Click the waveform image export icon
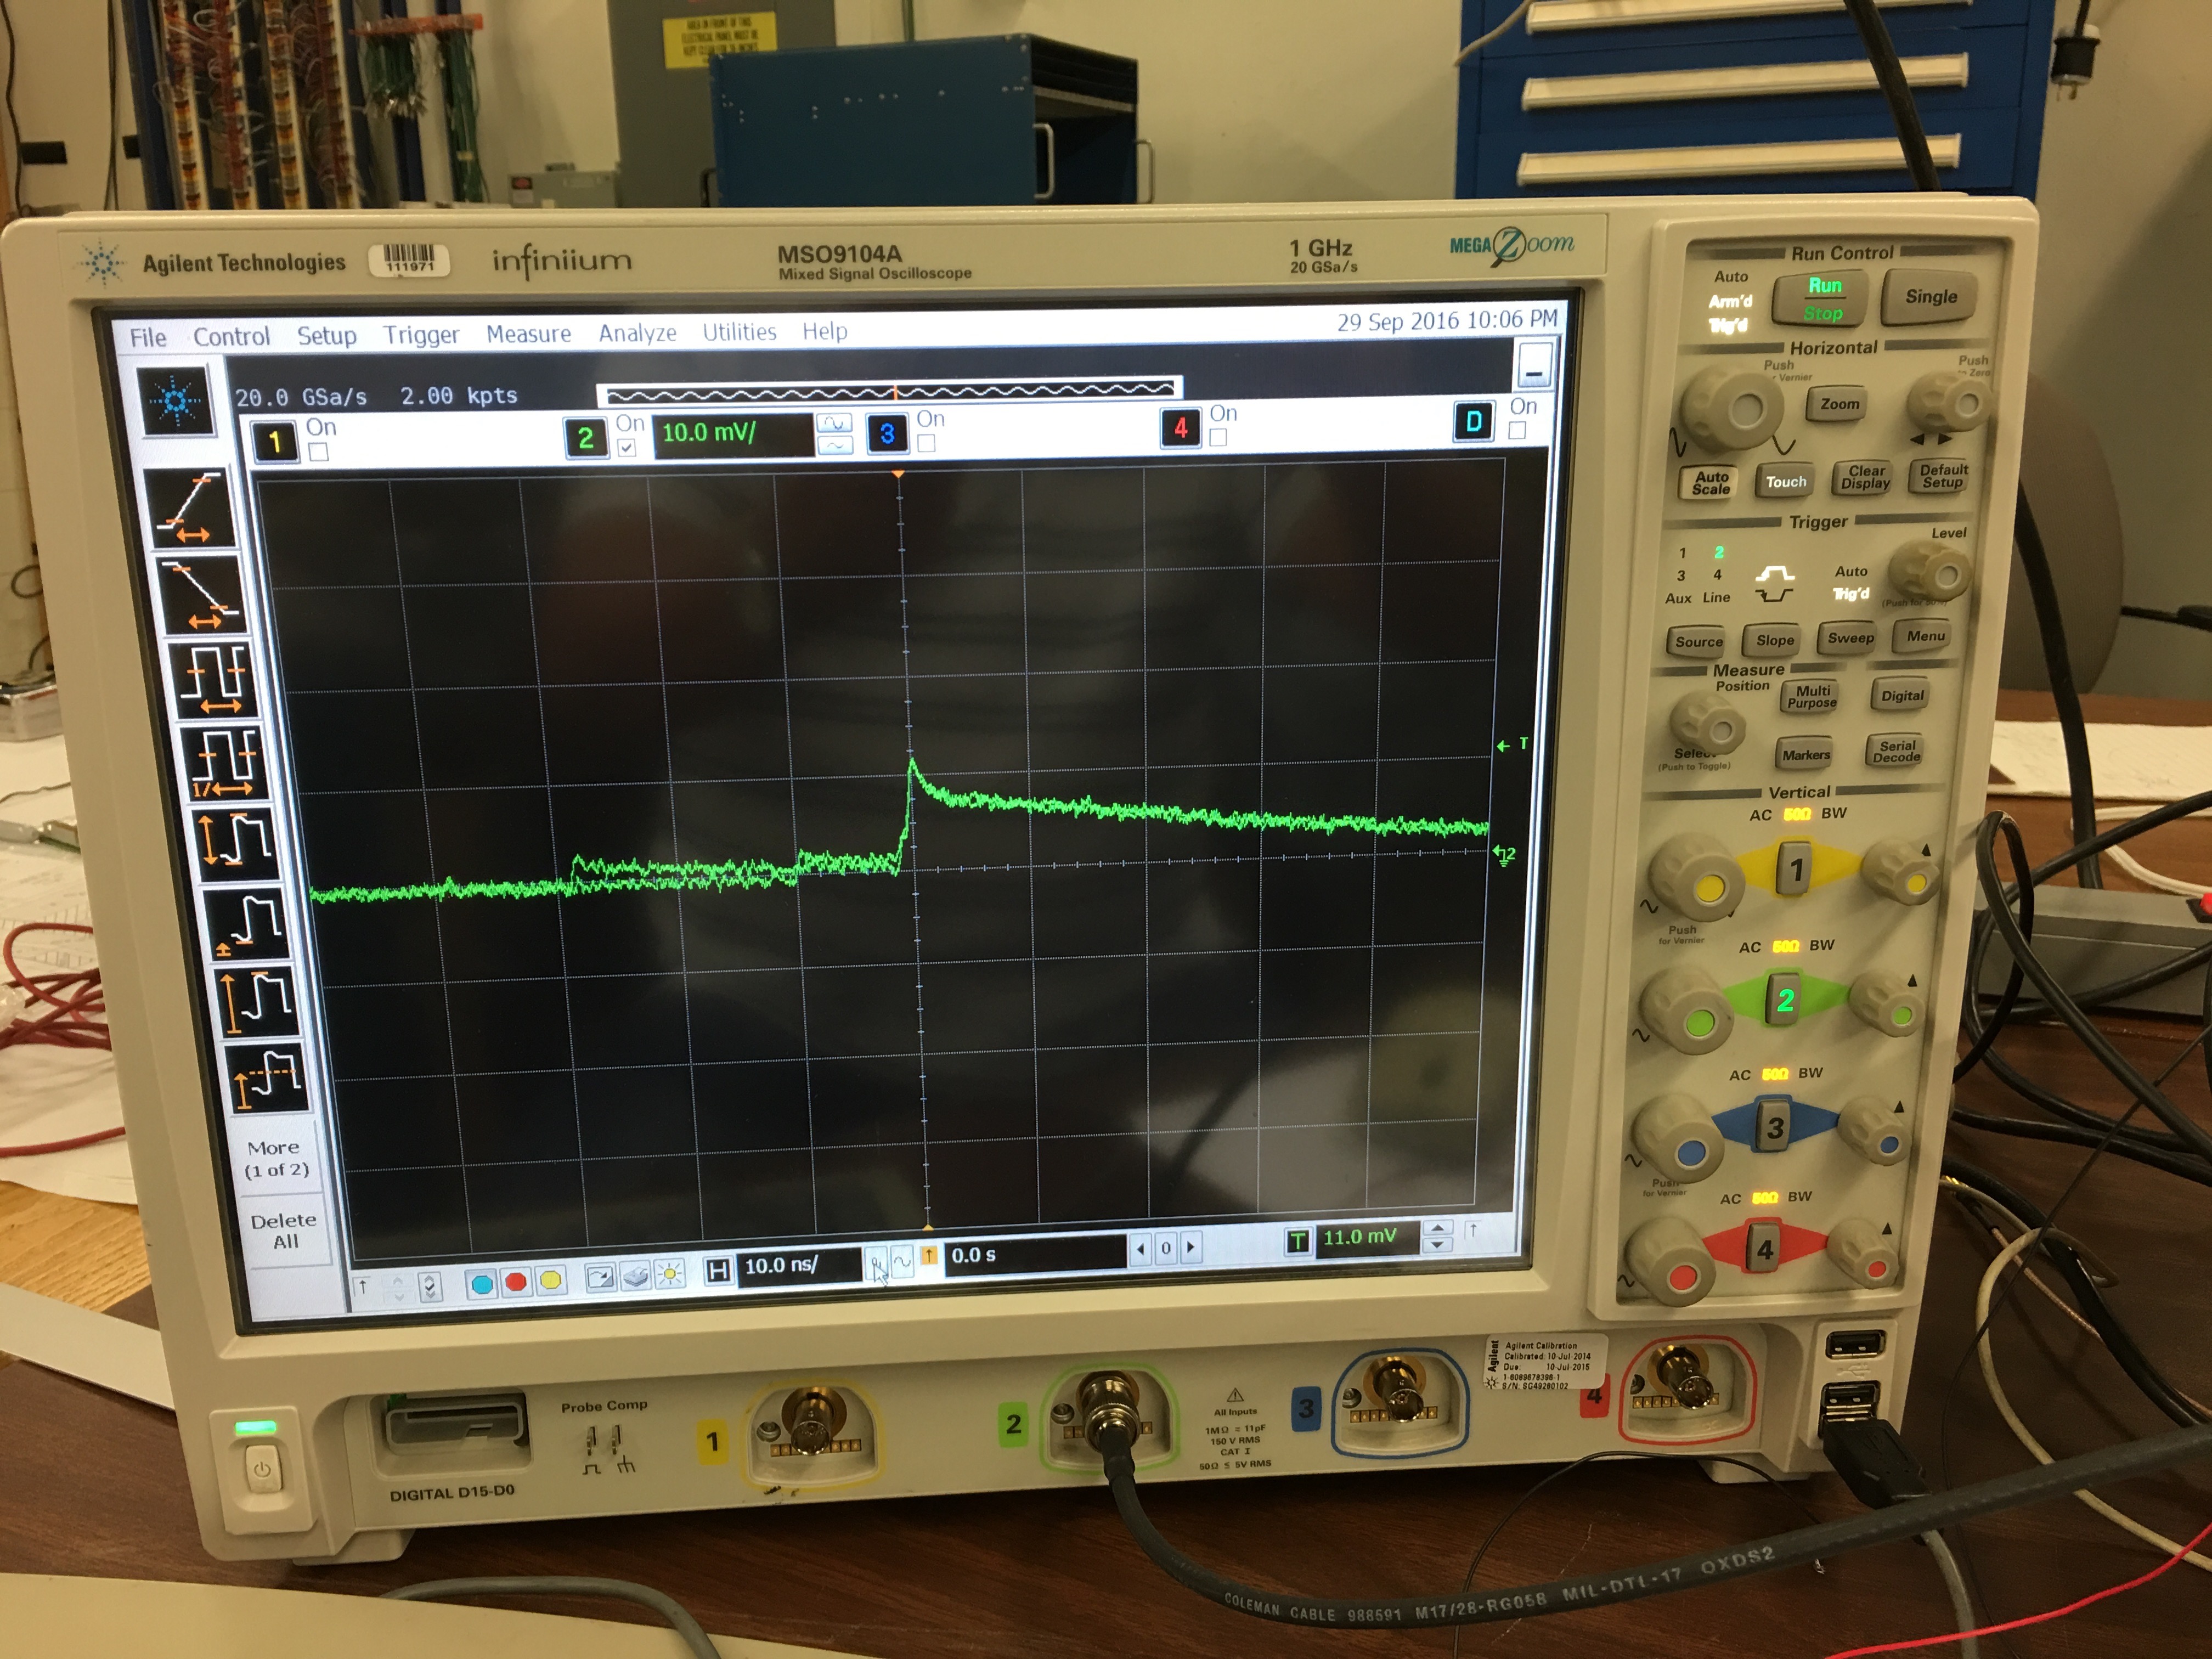The image size is (2212, 1659). tap(600, 1277)
